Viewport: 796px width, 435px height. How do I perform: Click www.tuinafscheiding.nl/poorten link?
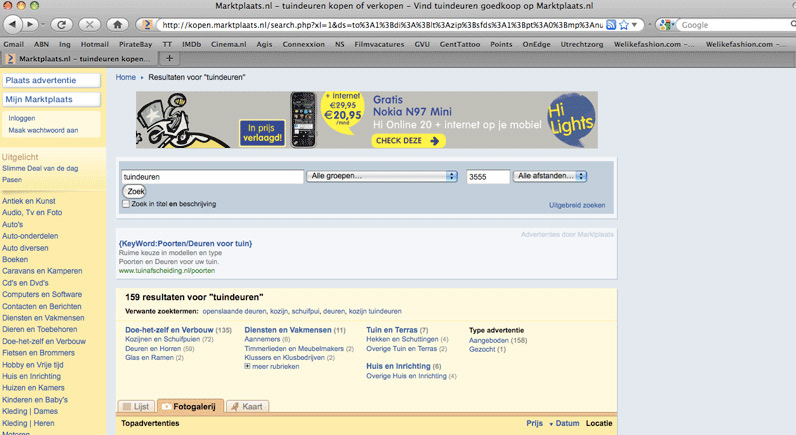click(x=167, y=271)
